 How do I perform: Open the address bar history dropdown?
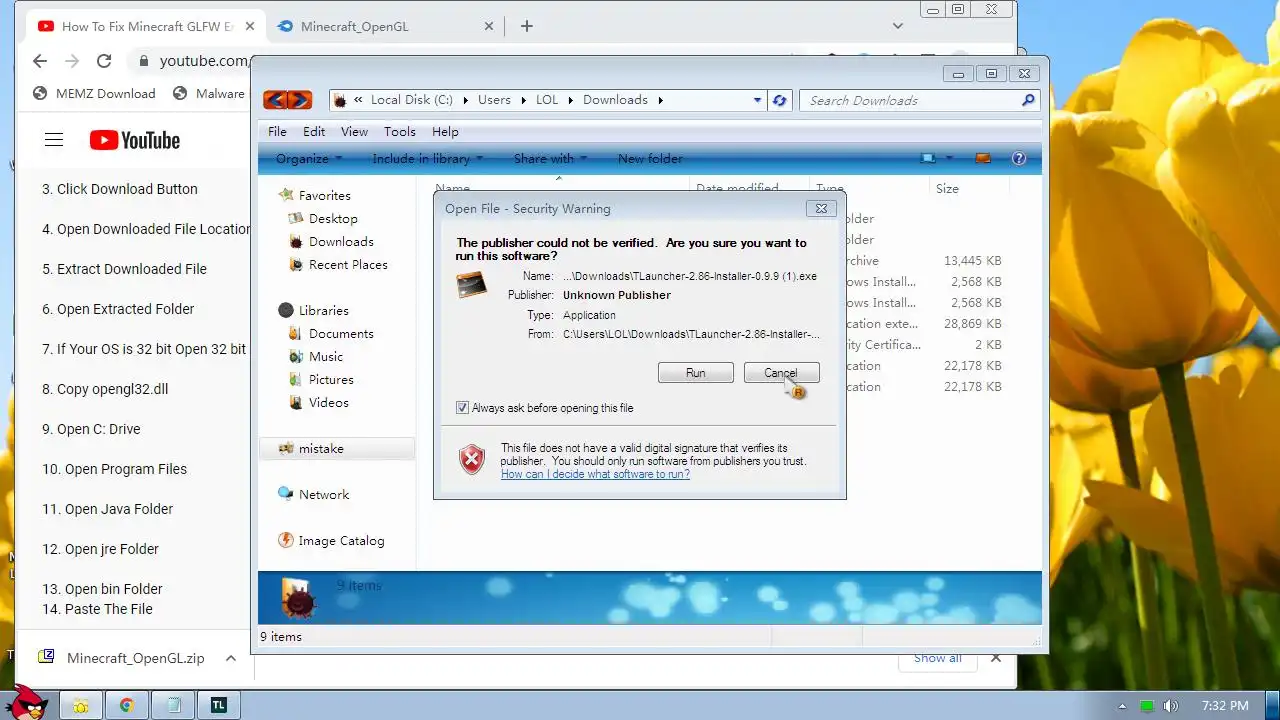tap(757, 100)
